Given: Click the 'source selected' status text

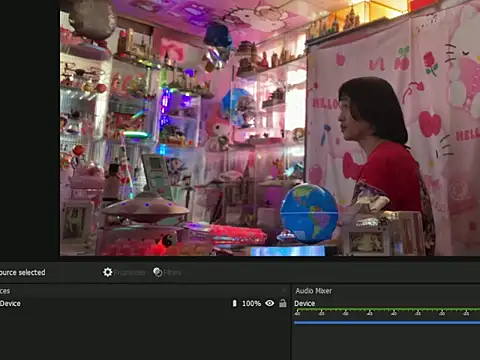Looking at the screenshot, I should point(22,272).
